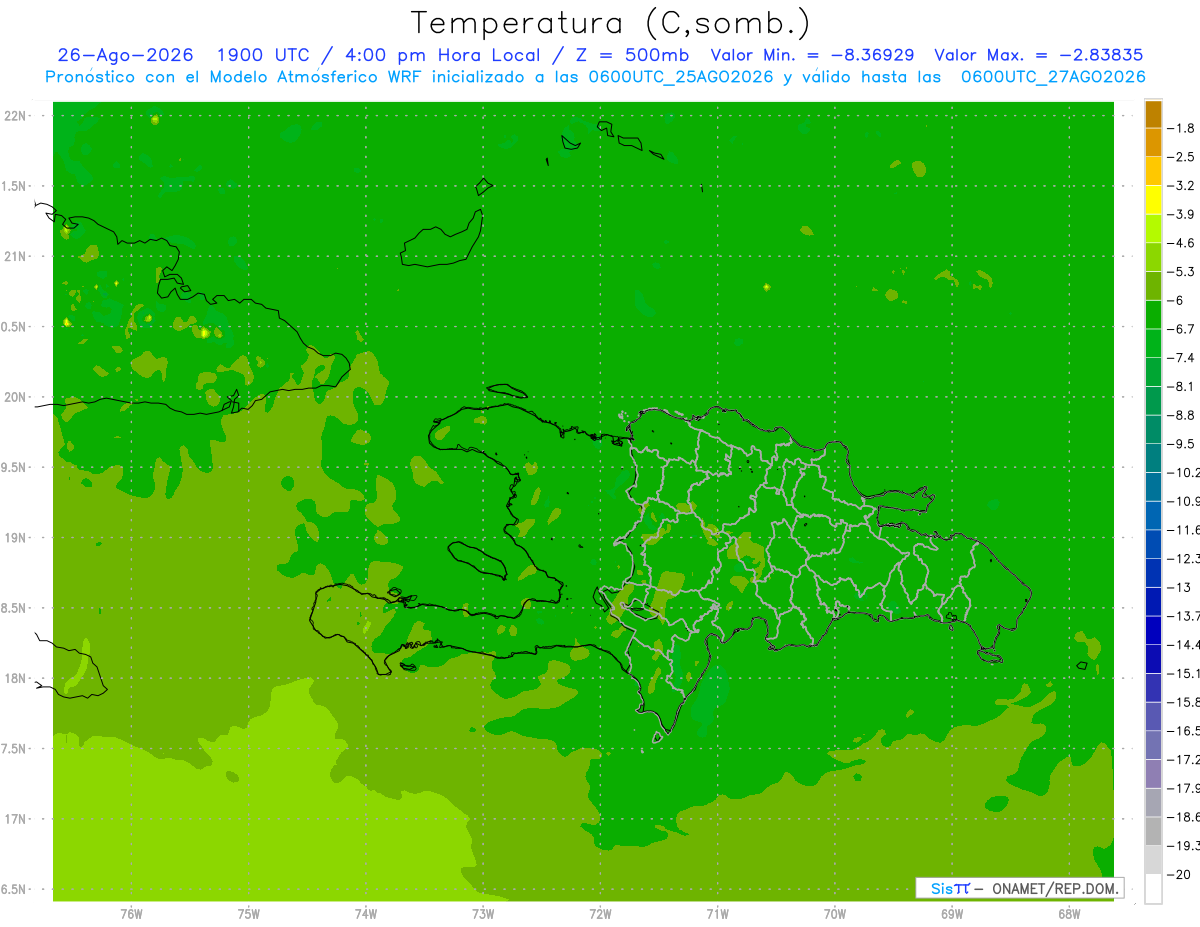Viewport: 1200px width, 927px height.
Task: Click the purple swatch between -17.2 and -17.9
Action: (1153, 773)
